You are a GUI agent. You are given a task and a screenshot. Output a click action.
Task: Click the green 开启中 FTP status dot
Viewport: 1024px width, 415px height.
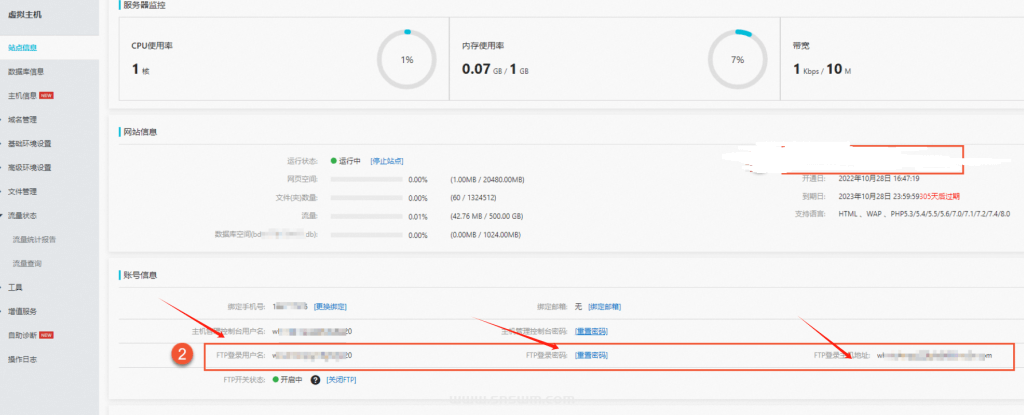point(276,380)
